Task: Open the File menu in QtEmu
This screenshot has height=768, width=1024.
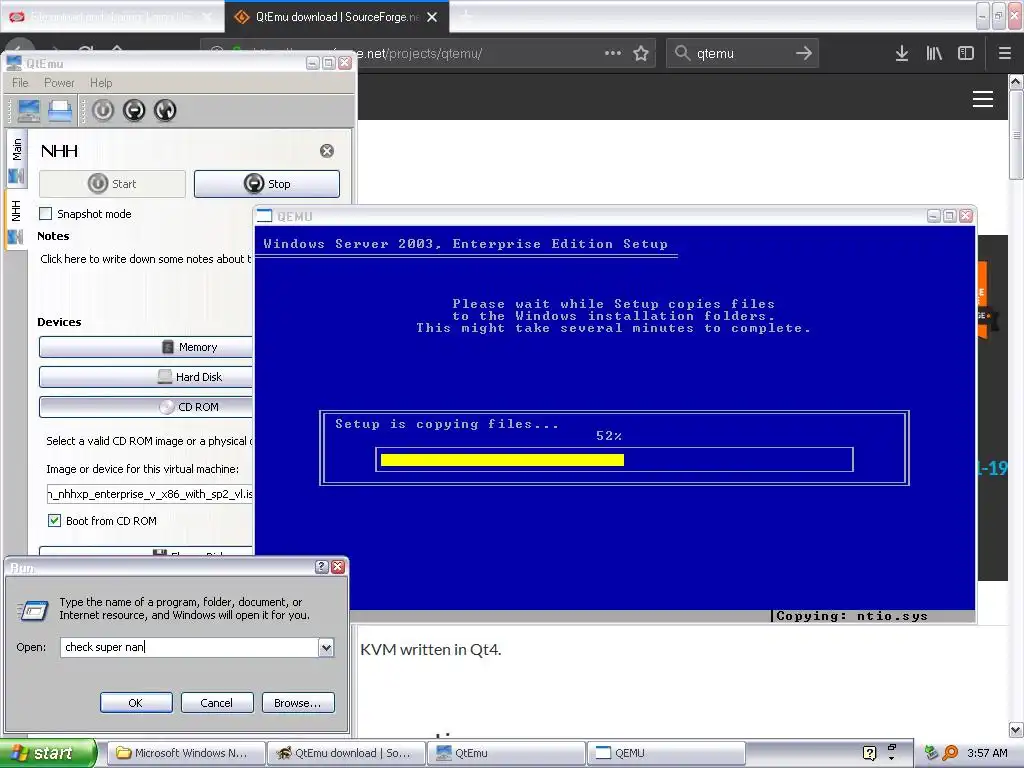Action: click(20, 83)
